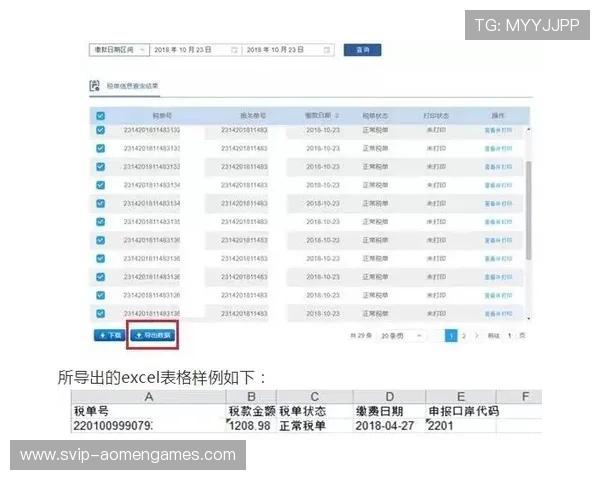600x480 pixels.
Task: Select column D header in excel sample
Action: click(390, 397)
